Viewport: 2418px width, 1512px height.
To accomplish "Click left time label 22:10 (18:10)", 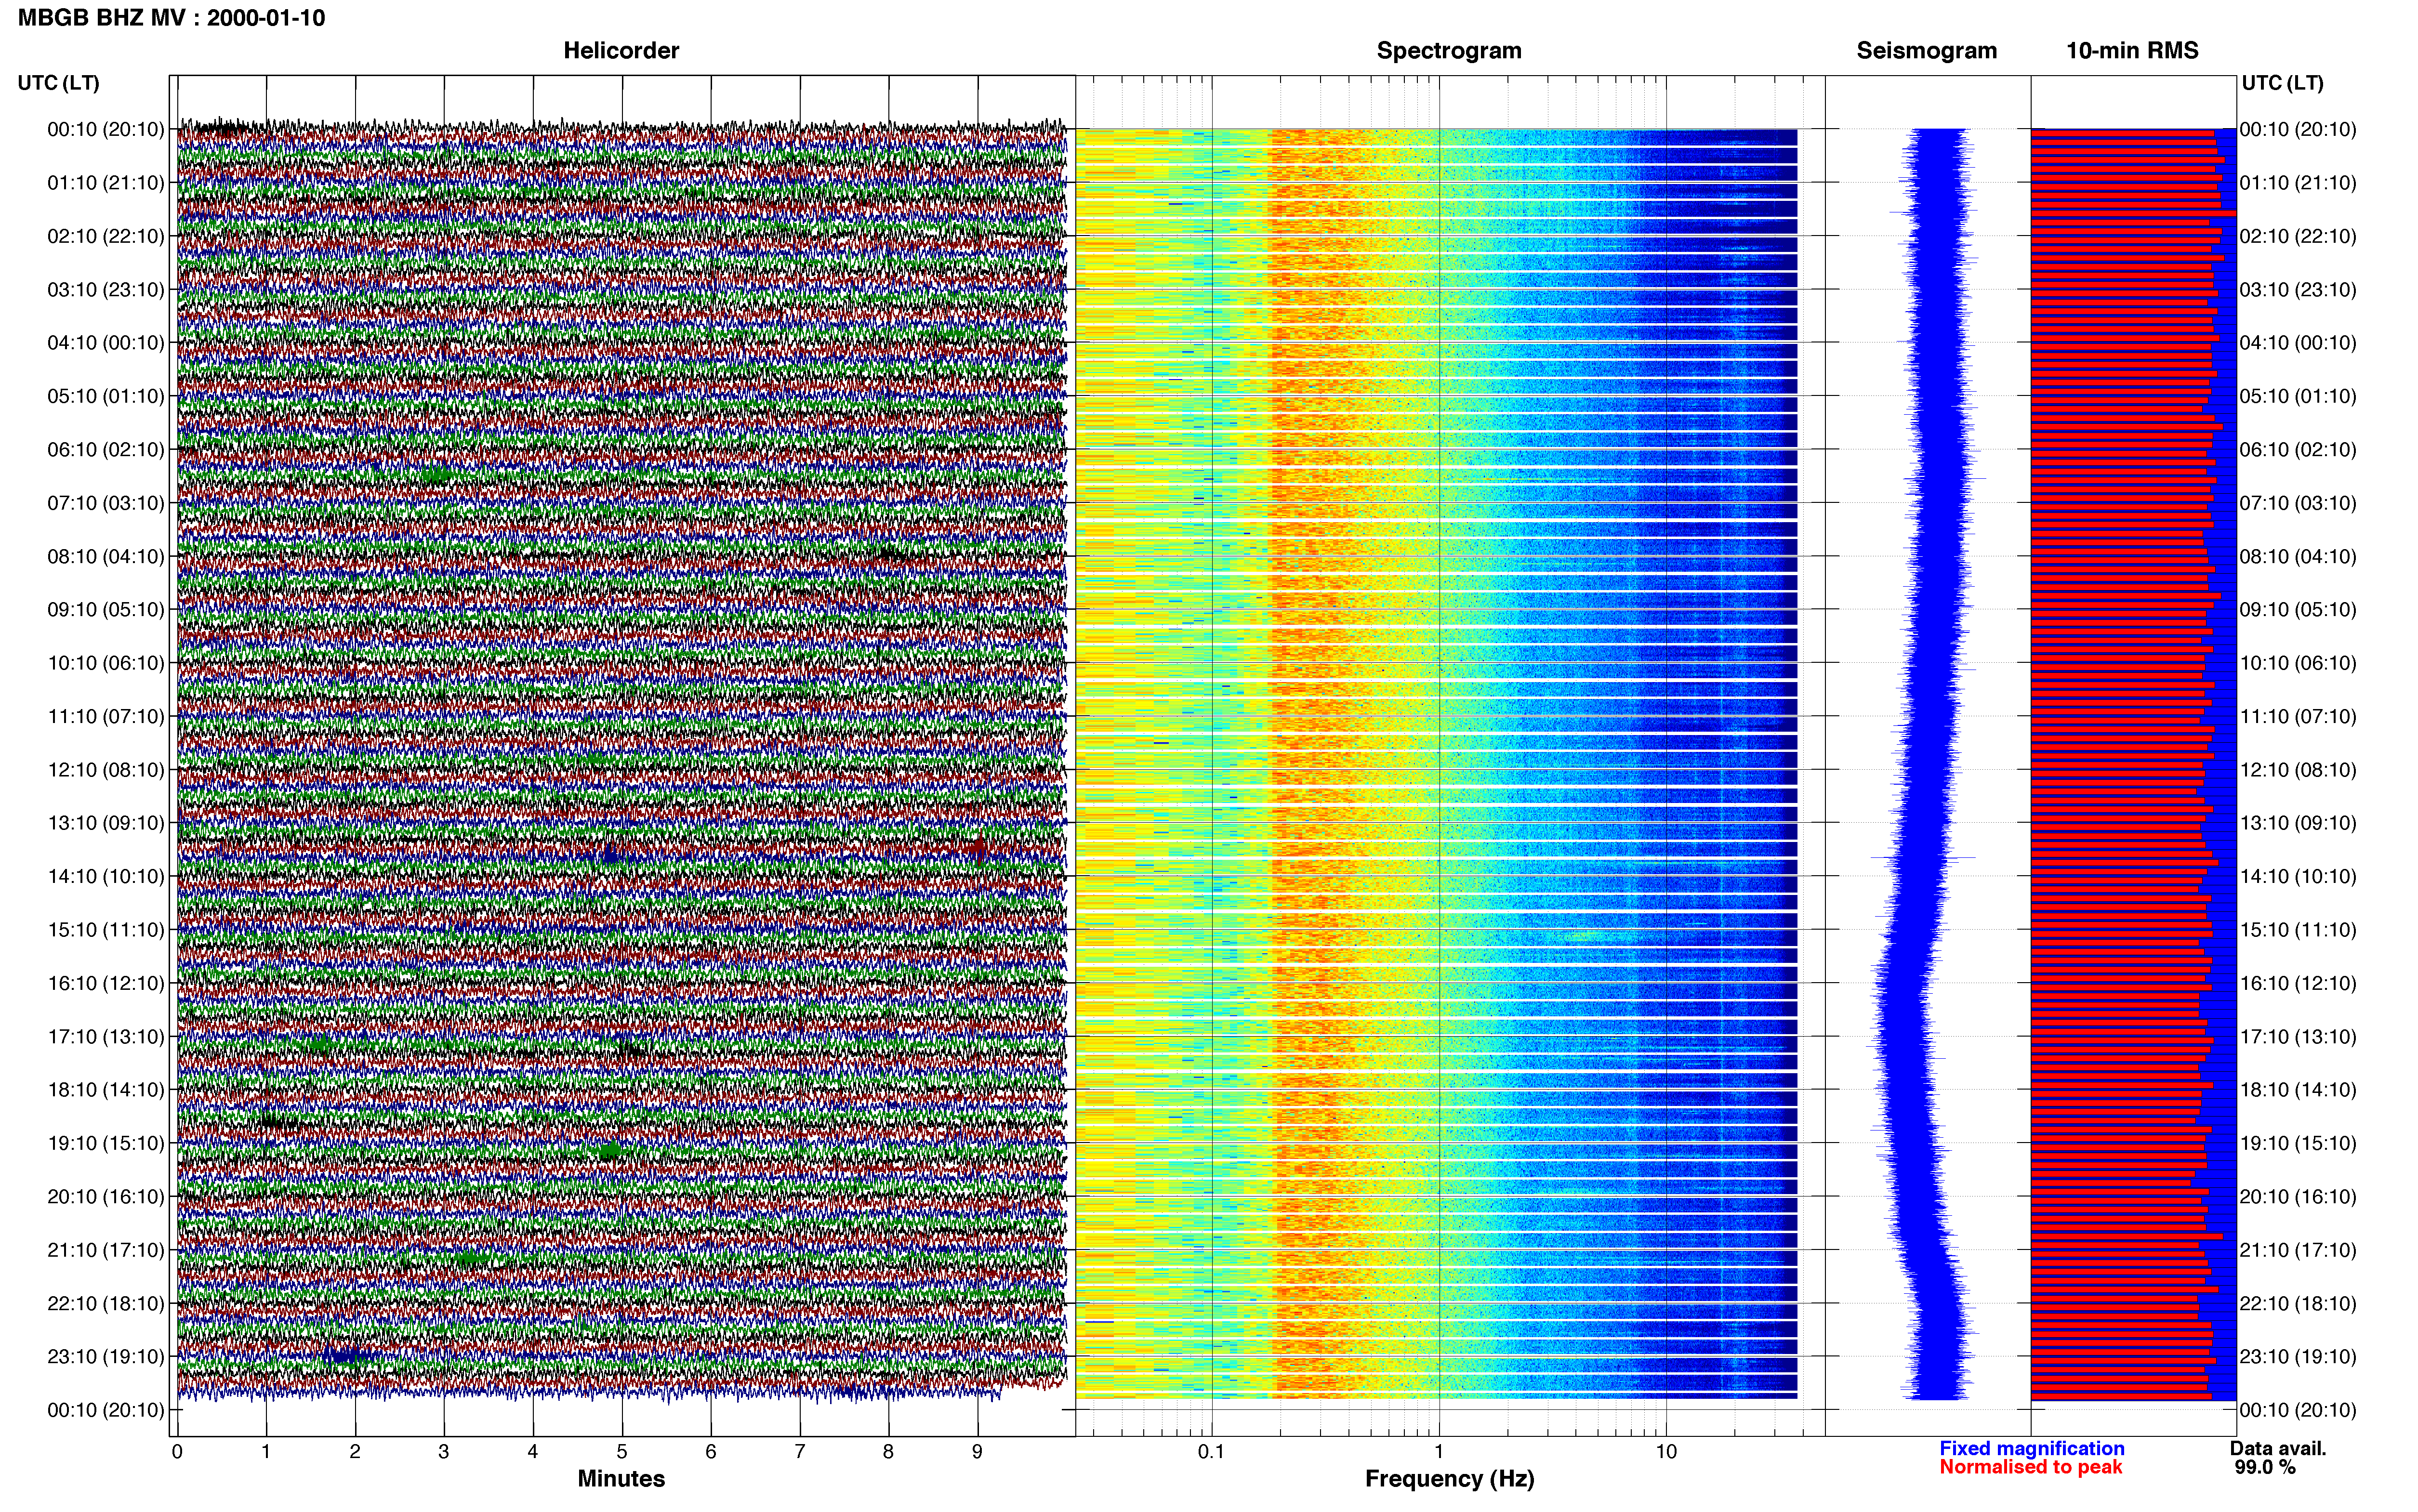I will pyautogui.click(x=105, y=1304).
